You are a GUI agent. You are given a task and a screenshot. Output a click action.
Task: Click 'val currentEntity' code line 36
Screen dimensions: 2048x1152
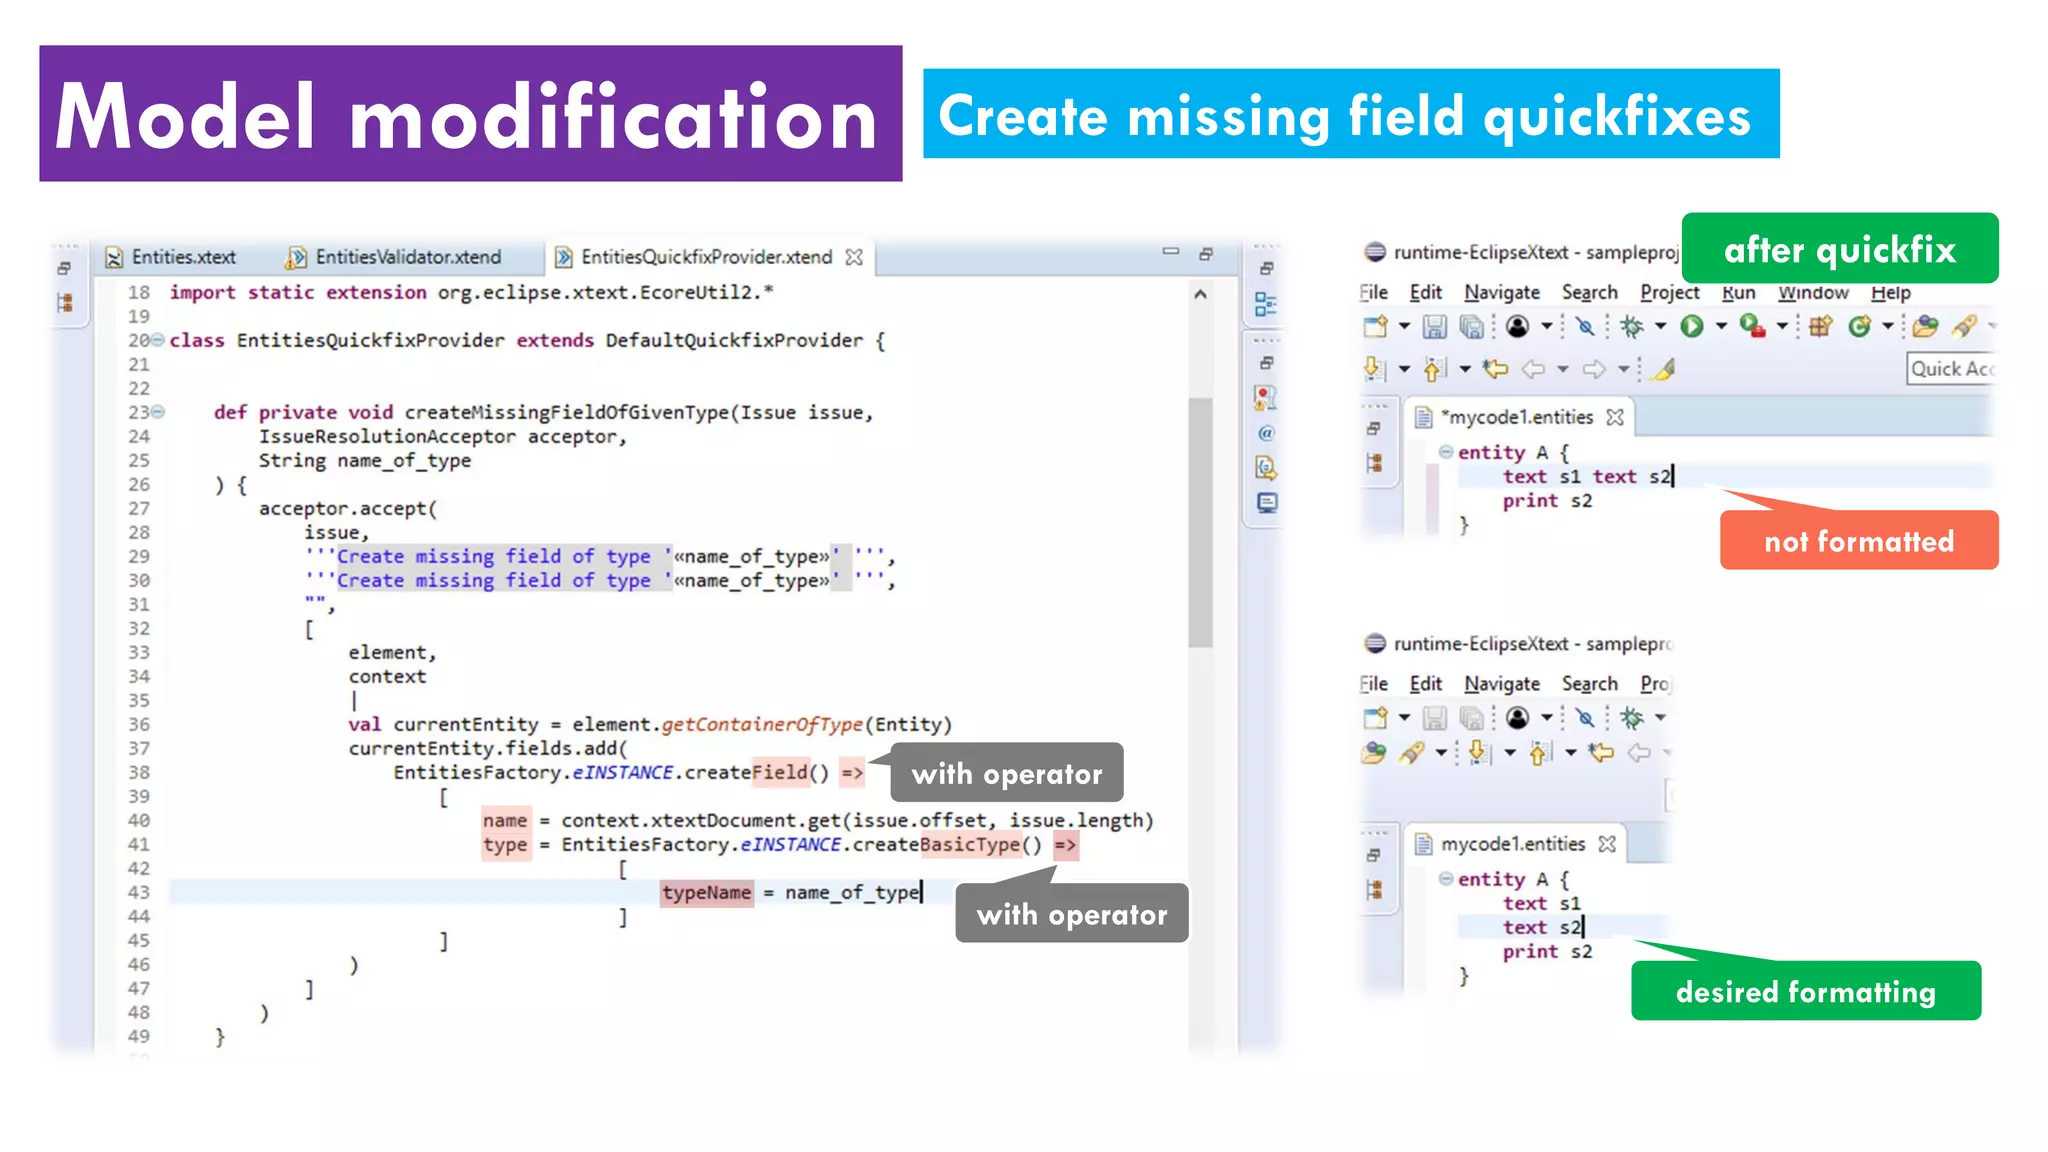(x=650, y=724)
